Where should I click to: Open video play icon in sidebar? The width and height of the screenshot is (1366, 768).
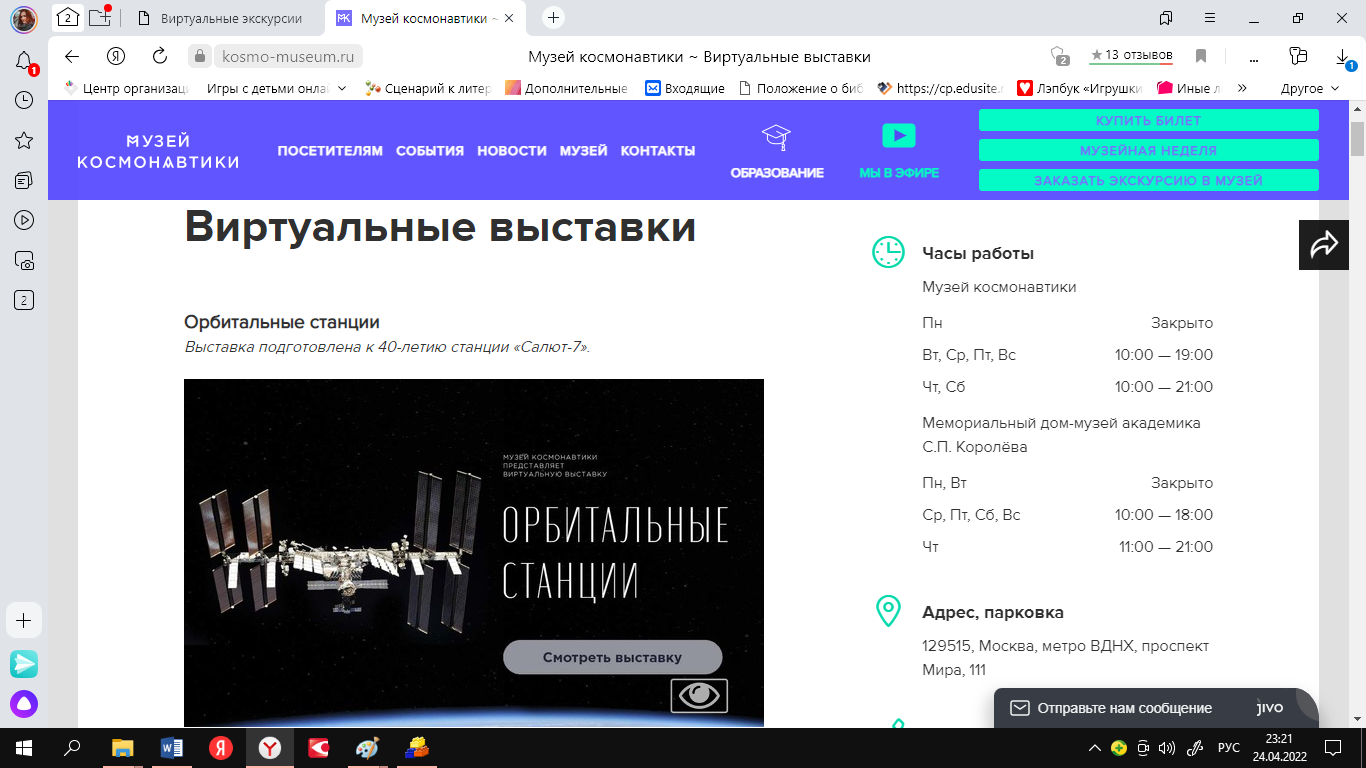pos(24,220)
